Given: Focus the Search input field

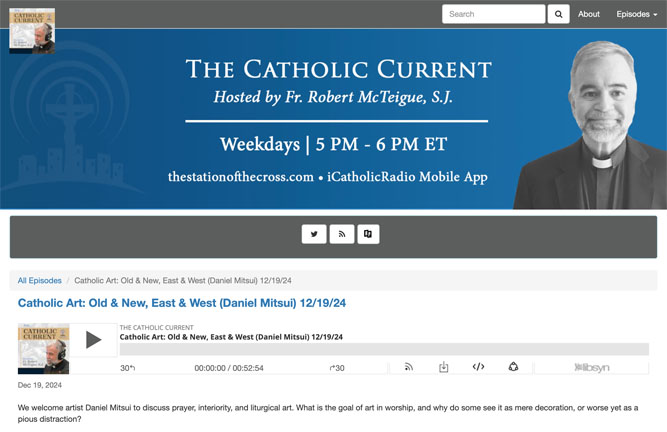Looking at the screenshot, I should [493, 14].
